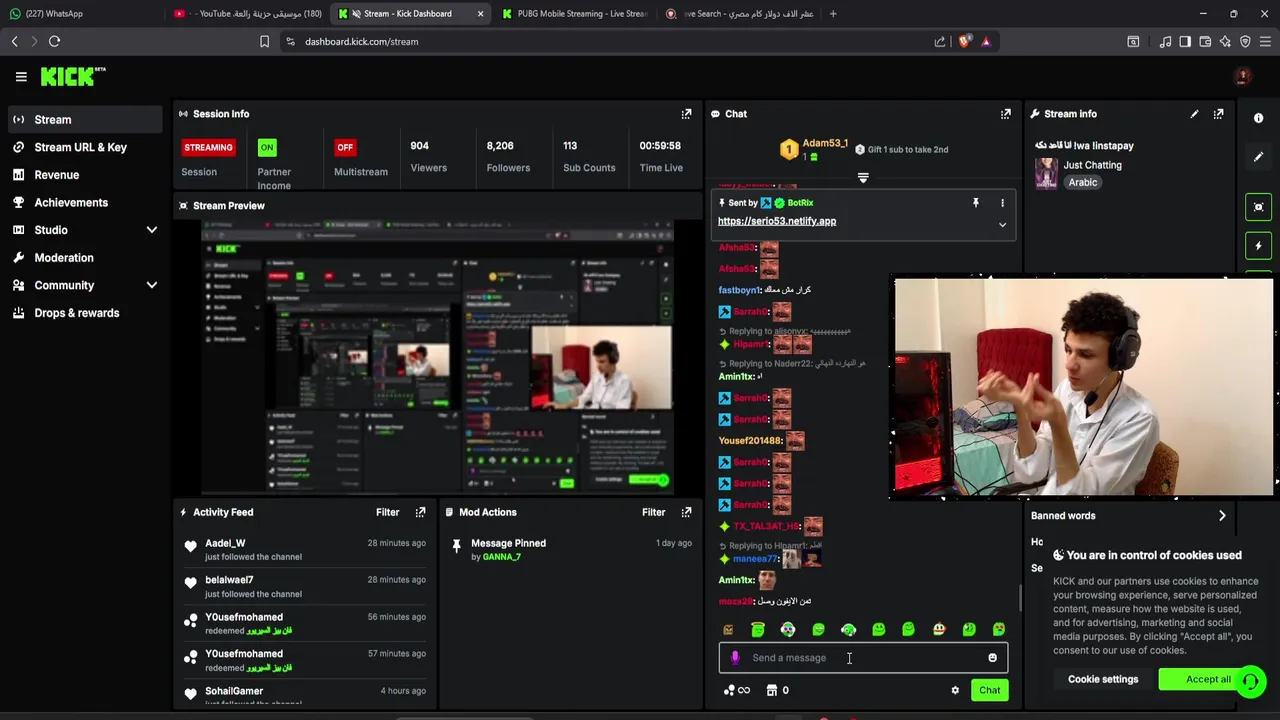Reload the page
Image resolution: width=1280 pixels, height=720 pixels.
point(55,41)
